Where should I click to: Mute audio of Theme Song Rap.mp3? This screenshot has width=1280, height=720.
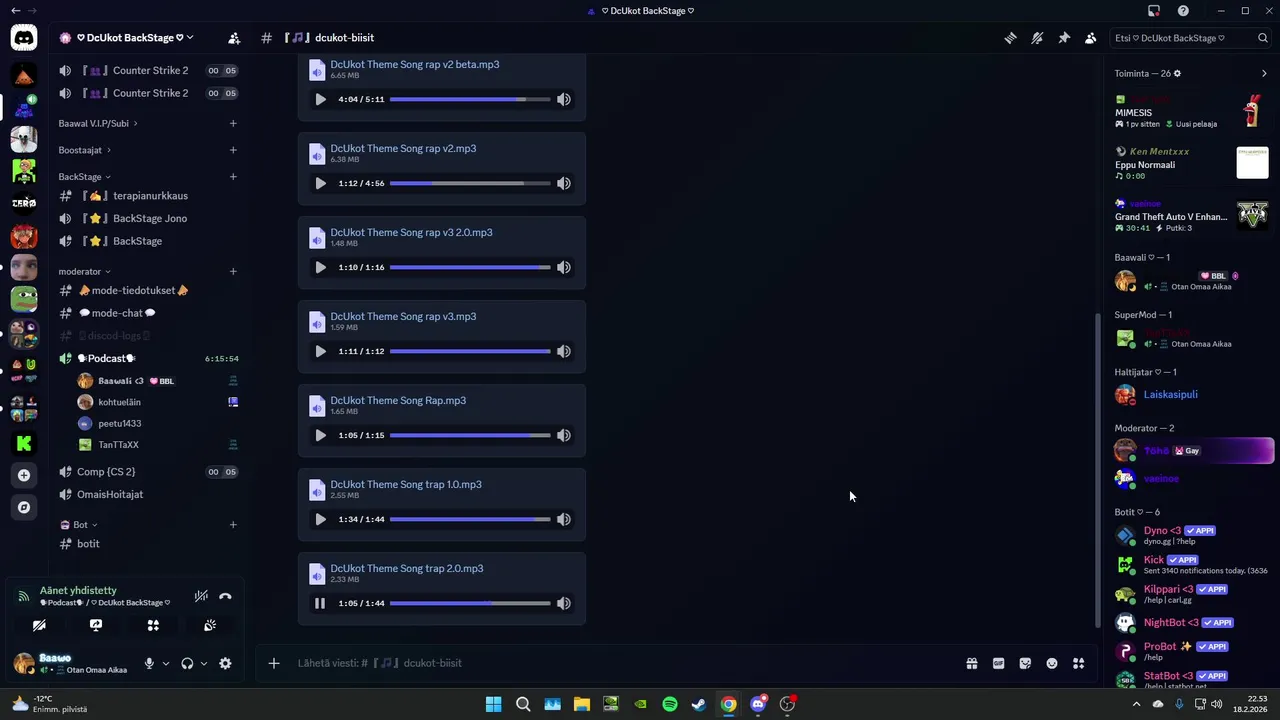click(564, 435)
